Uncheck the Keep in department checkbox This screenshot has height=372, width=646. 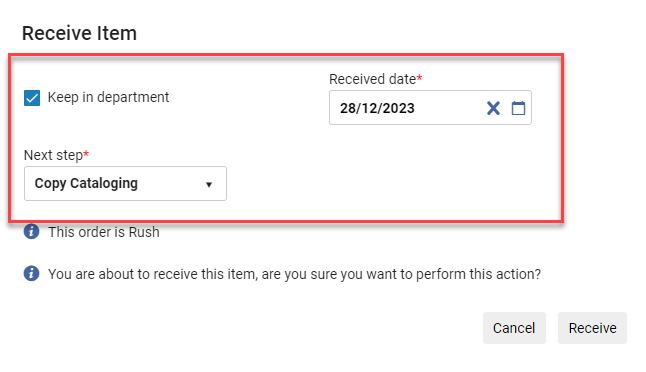coord(32,98)
